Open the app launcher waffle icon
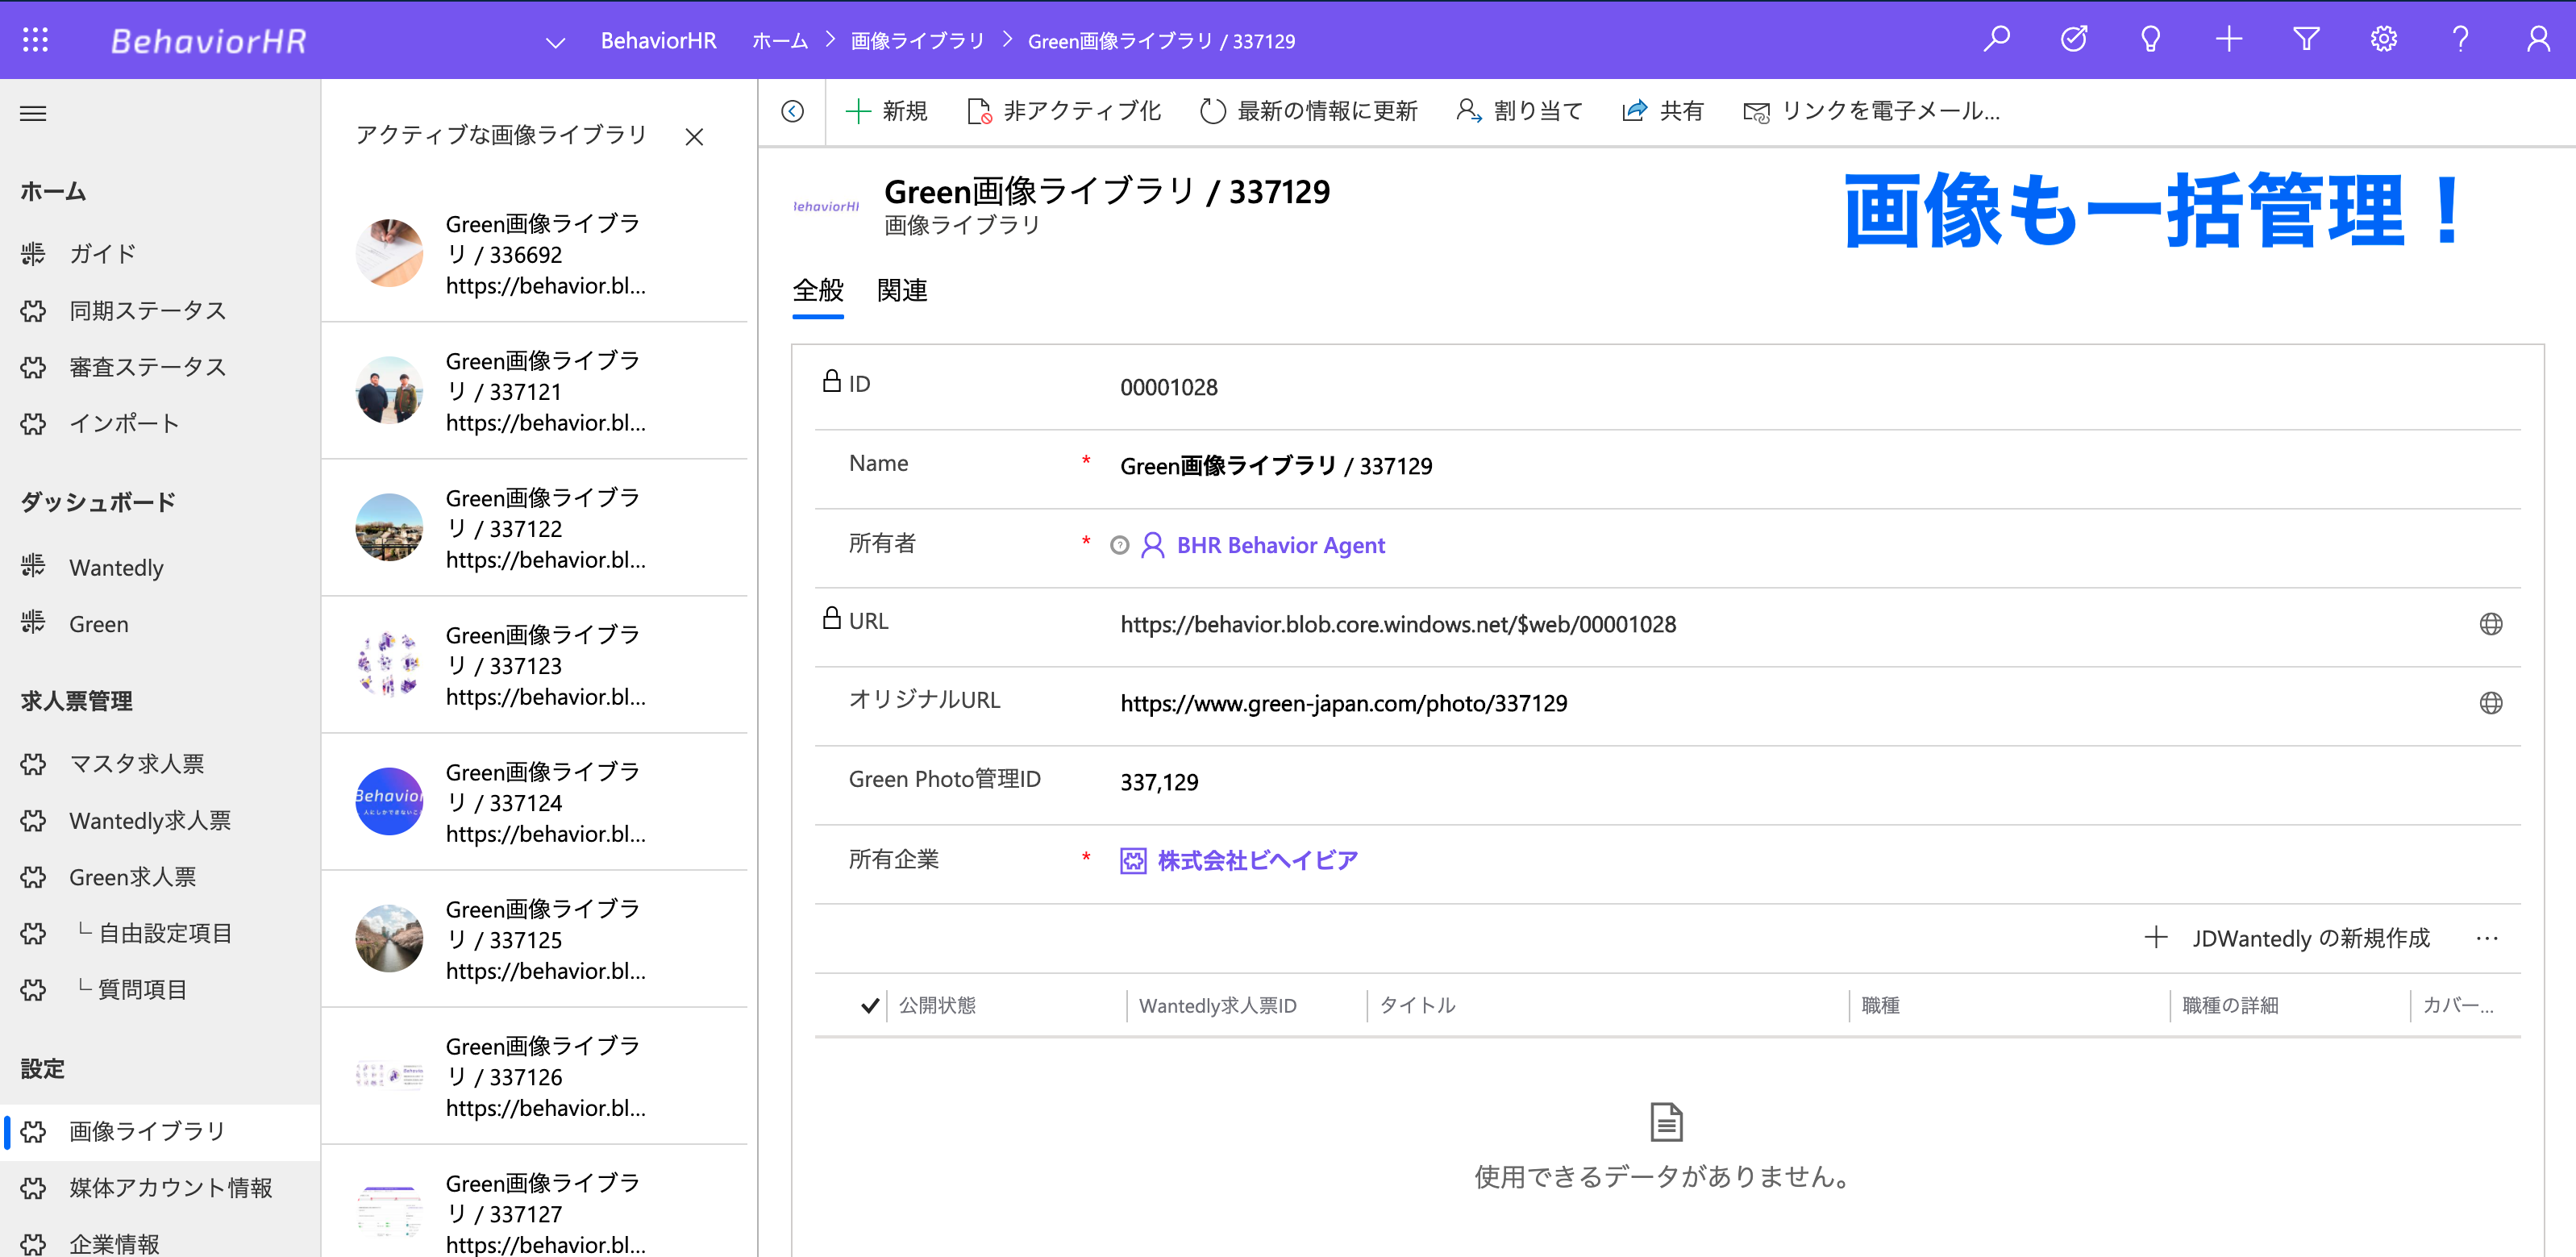Screen dimensions: 2576x1257 pos(35,40)
